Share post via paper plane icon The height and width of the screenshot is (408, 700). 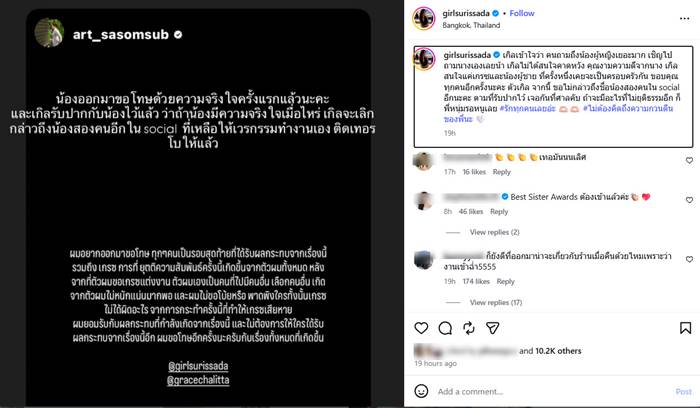tap(492, 328)
